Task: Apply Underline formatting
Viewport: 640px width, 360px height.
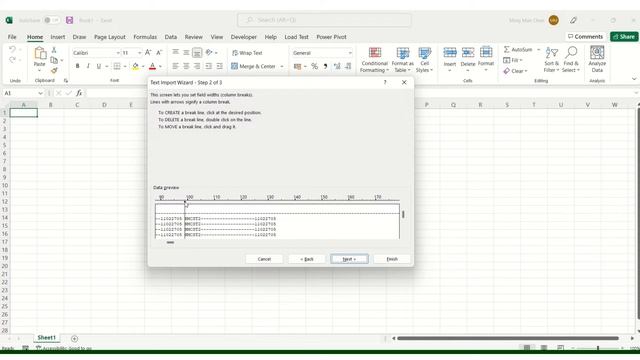Action: click(x=98, y=66)
